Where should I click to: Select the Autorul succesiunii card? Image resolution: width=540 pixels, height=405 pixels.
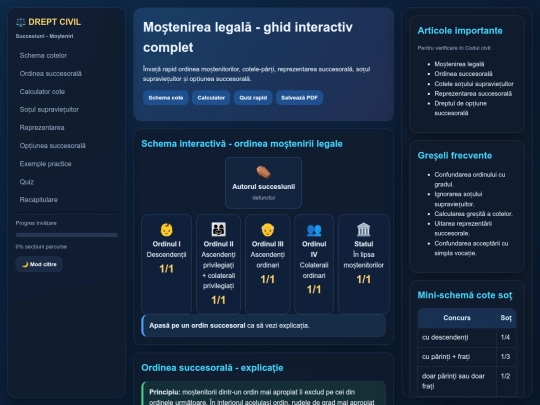(x=263, y=183)
